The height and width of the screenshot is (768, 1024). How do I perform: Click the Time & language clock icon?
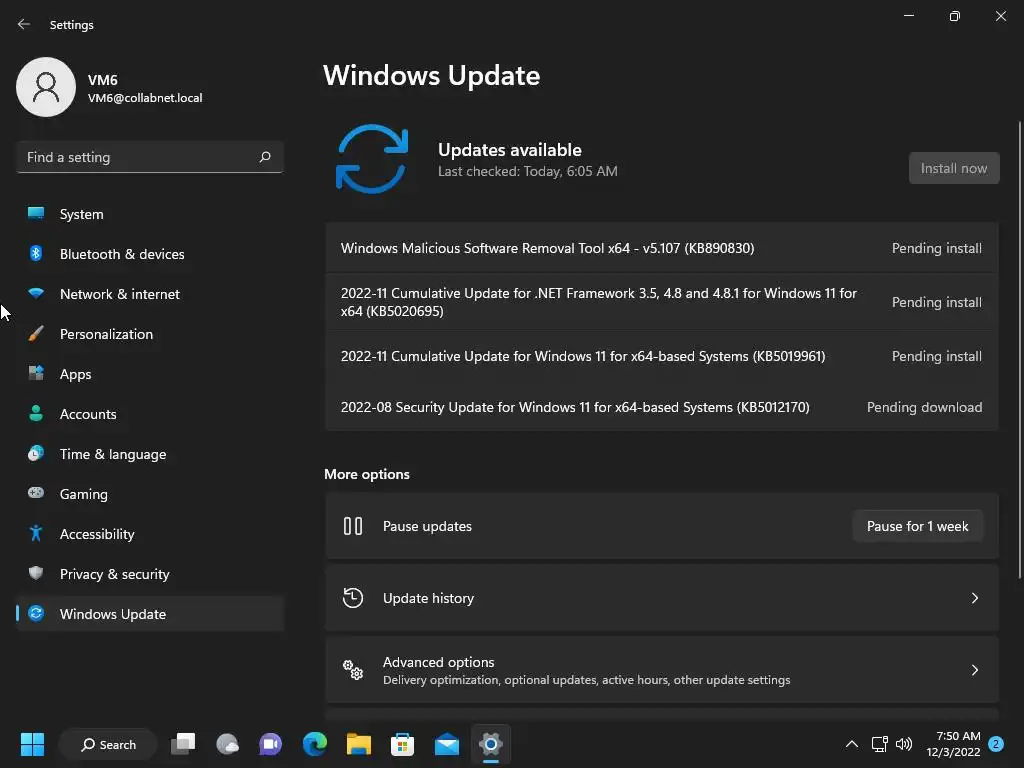pos(36,453)
